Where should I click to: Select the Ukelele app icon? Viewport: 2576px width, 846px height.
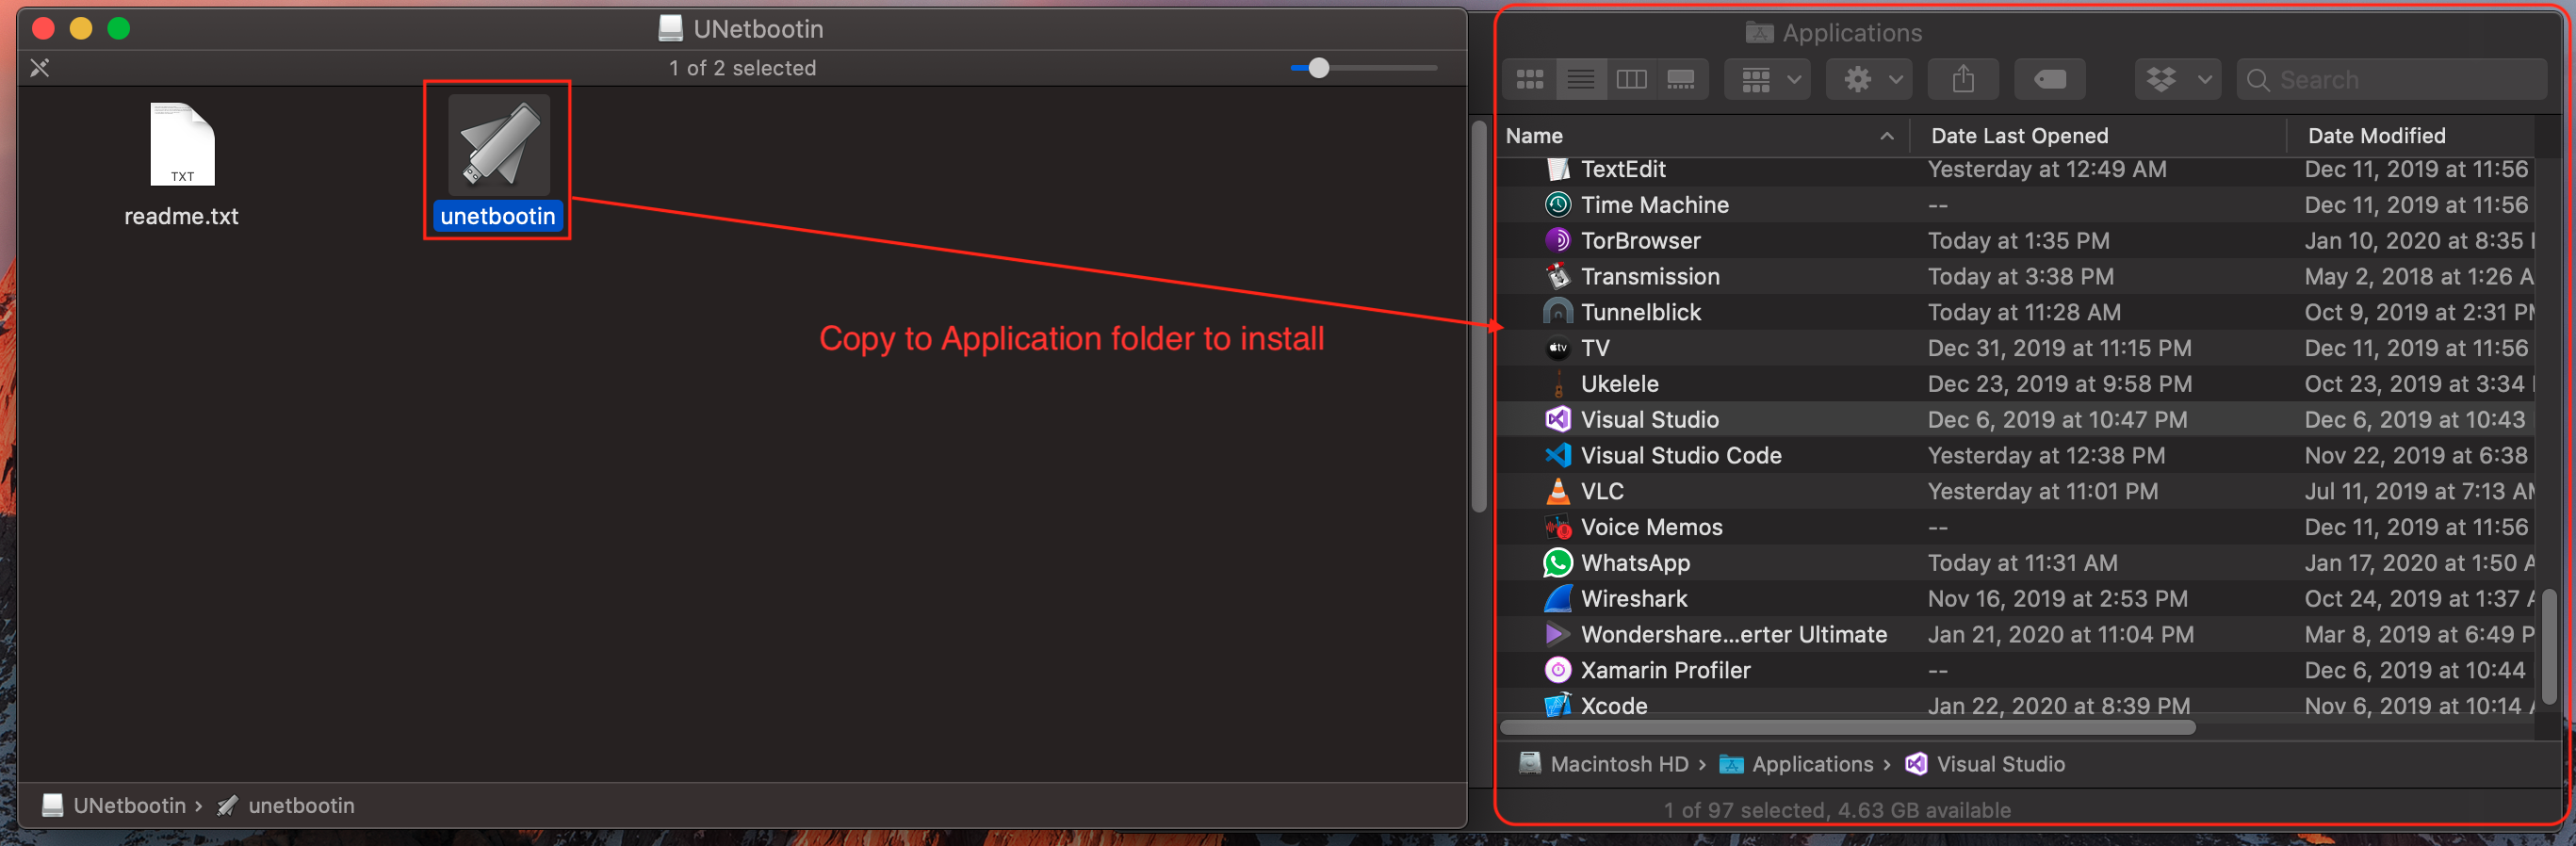pyautogui.click(x=1558, y=384)
